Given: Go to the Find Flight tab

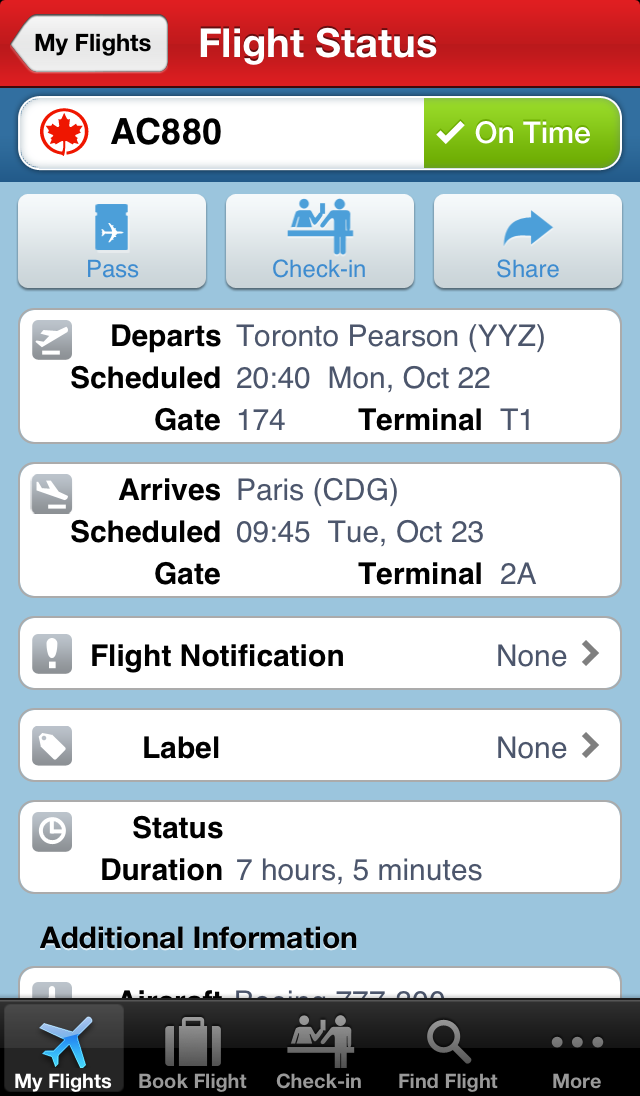Looking at the screenshot, I should 447,1050.
